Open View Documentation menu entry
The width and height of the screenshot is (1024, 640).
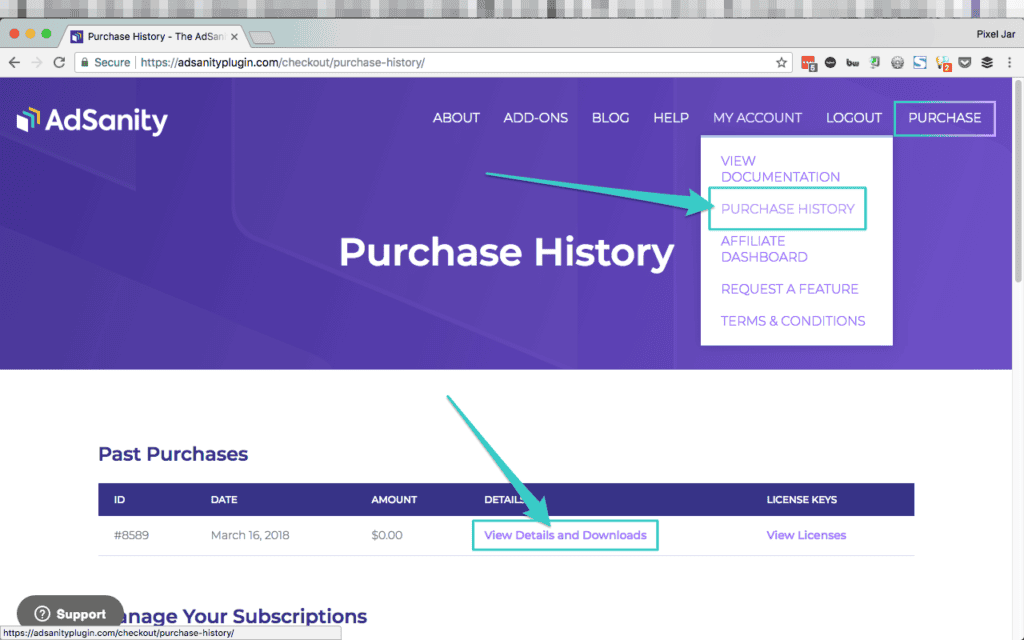tap(780, 169)
